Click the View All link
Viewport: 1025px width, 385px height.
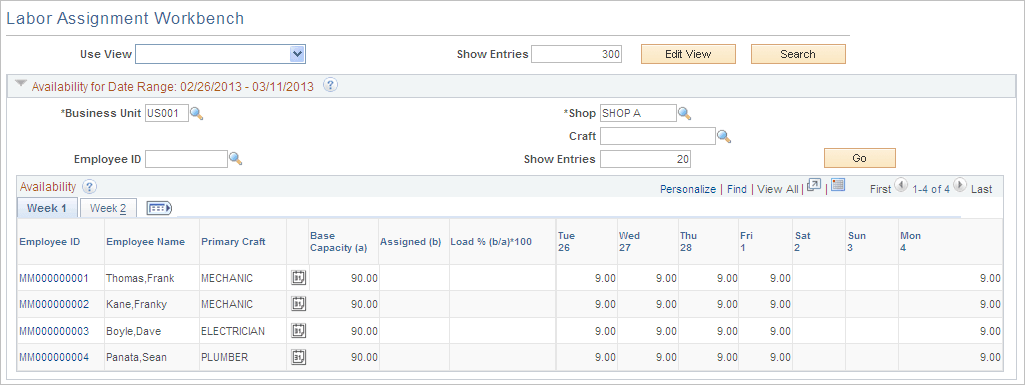point(778,189)
